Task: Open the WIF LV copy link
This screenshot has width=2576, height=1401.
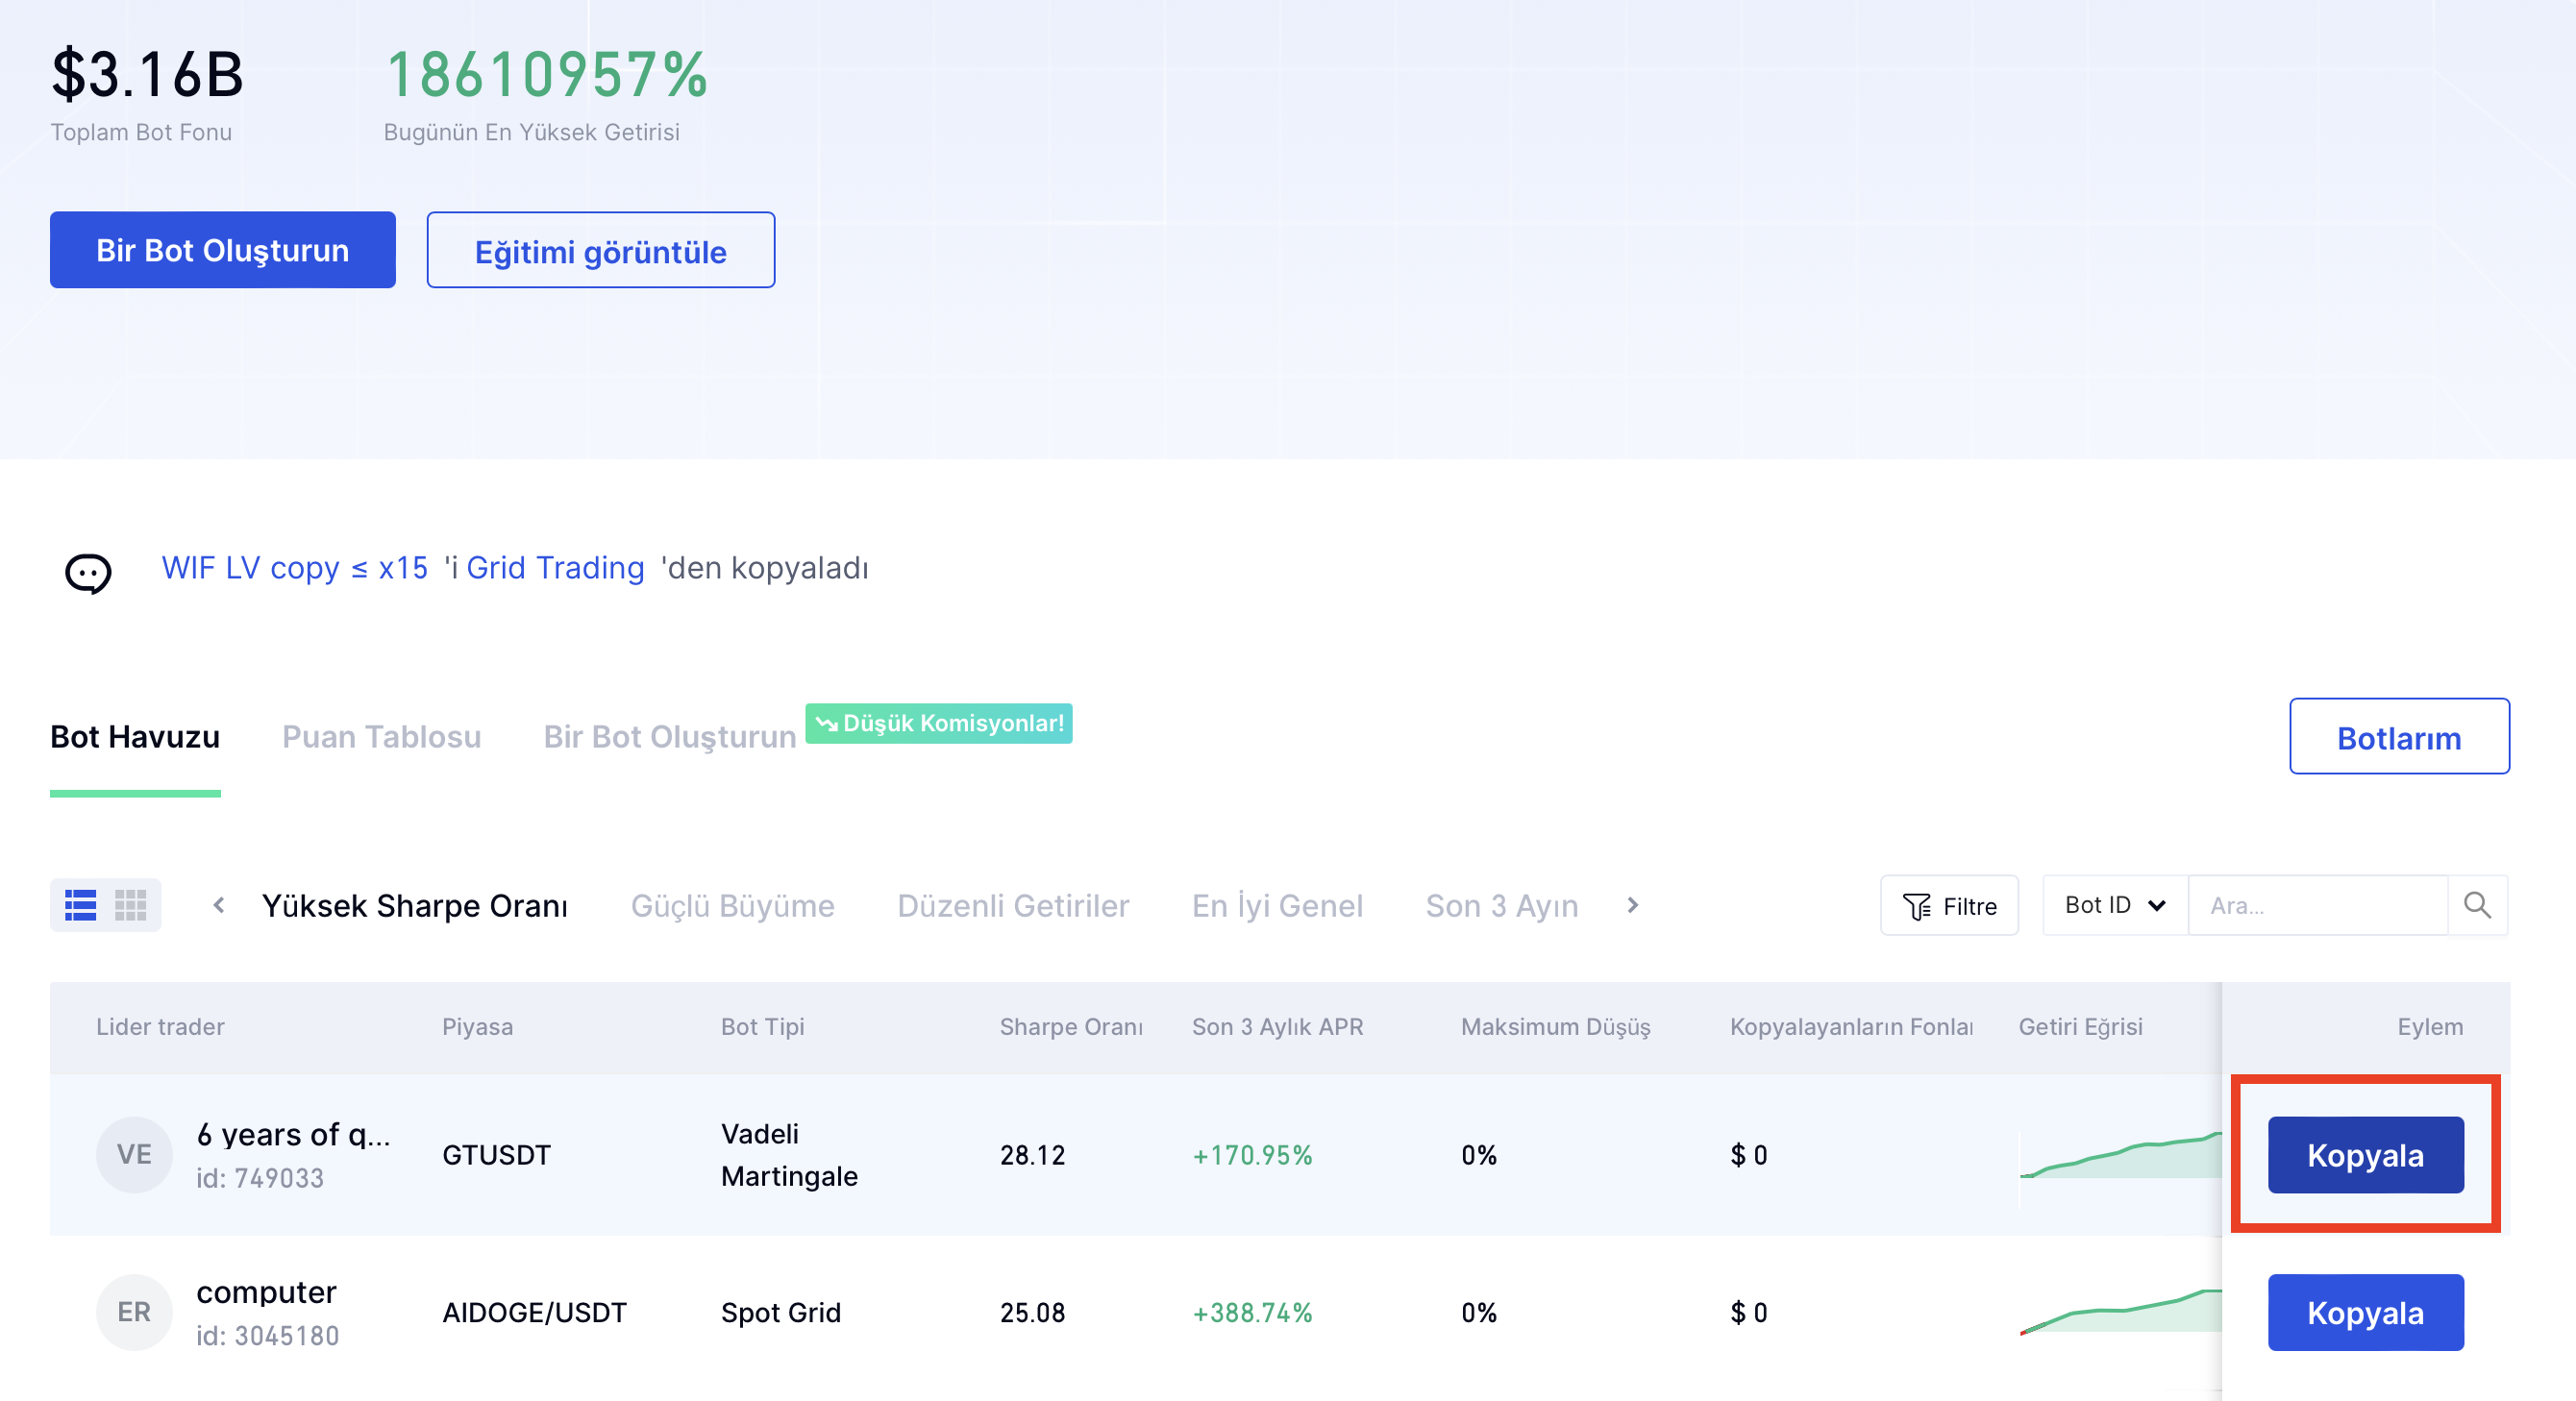Action: click(294, 568)
